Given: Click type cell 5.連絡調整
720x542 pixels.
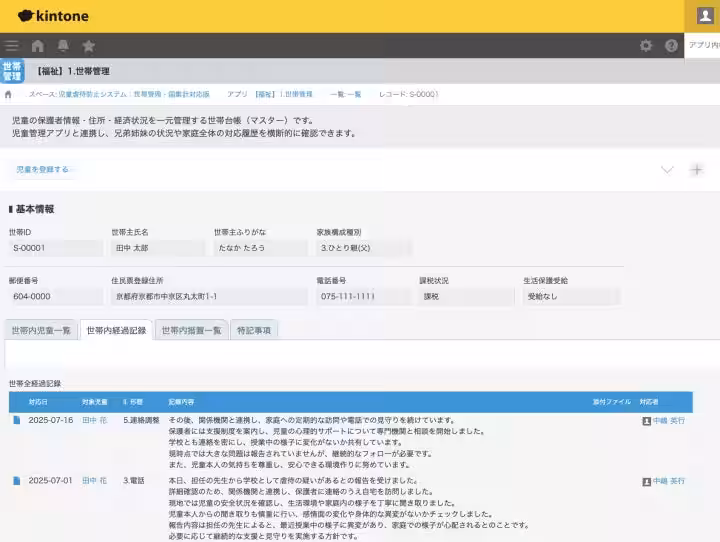Looking at the screenshot, I should point(141,420).
